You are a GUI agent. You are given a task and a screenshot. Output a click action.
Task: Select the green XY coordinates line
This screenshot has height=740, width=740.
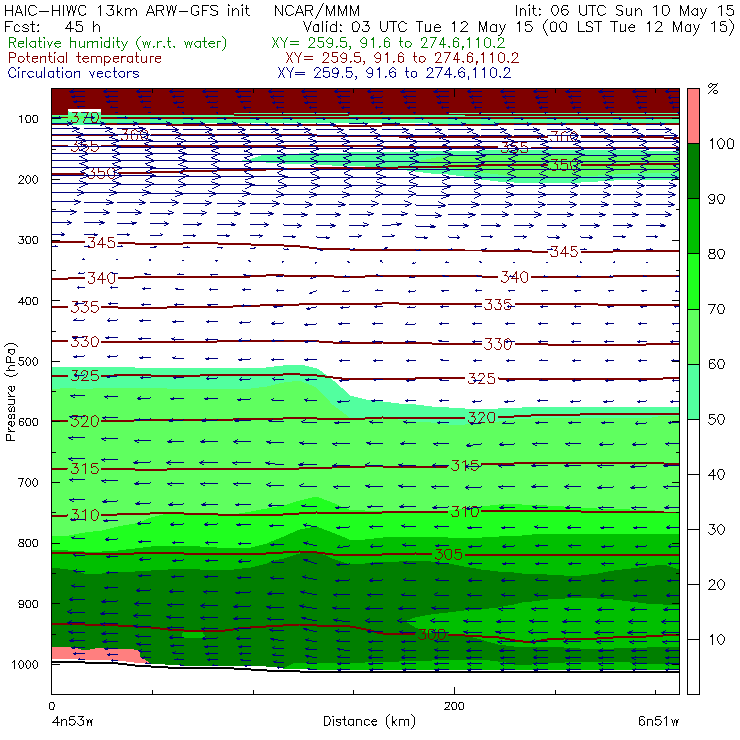(388, 43)
